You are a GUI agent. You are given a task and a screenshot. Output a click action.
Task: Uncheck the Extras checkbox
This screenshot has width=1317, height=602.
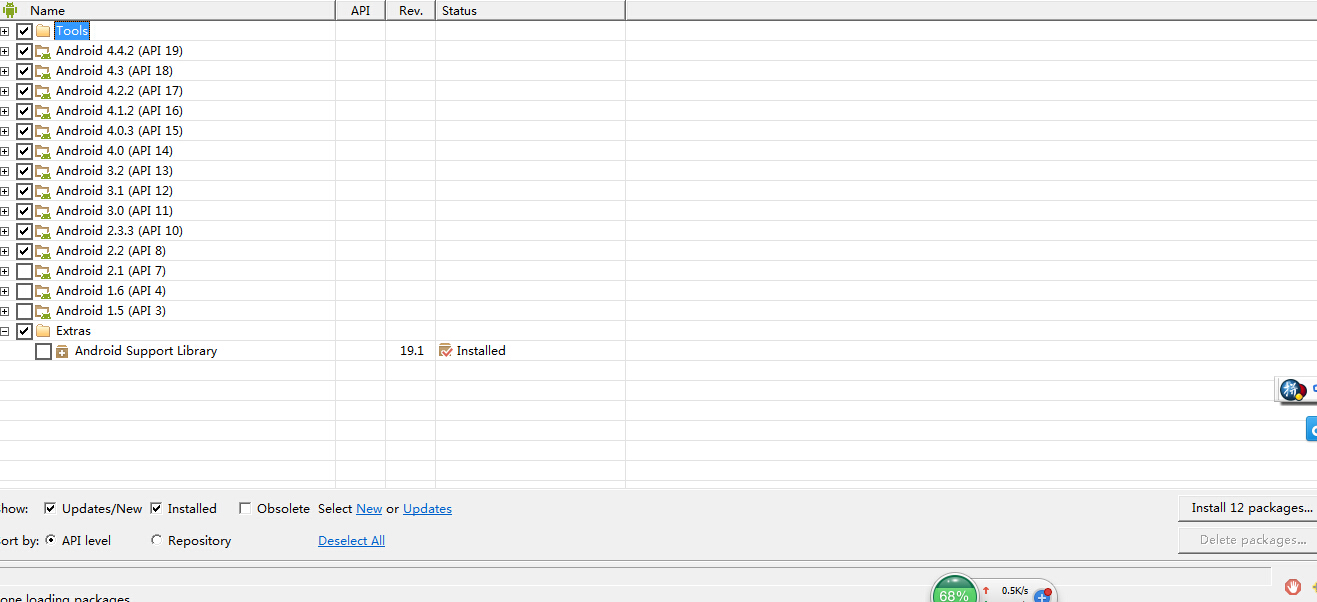[x=25, y=331]
